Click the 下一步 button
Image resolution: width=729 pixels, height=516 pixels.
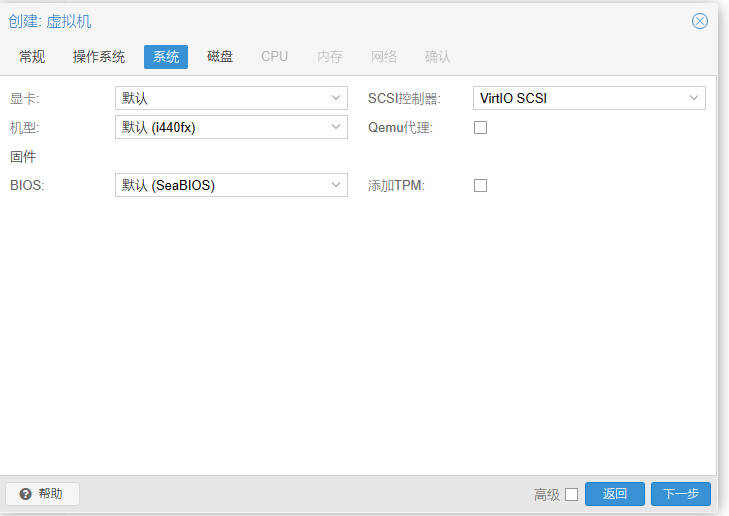[681, 494]
